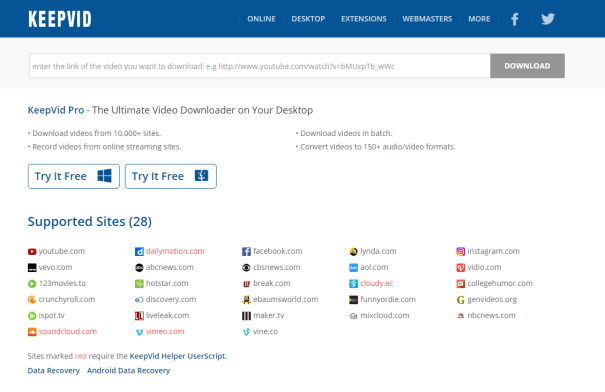Open KeepVid Helper UserScript link
This screenshot has height=392, width=605.
(x=177, y=356)
